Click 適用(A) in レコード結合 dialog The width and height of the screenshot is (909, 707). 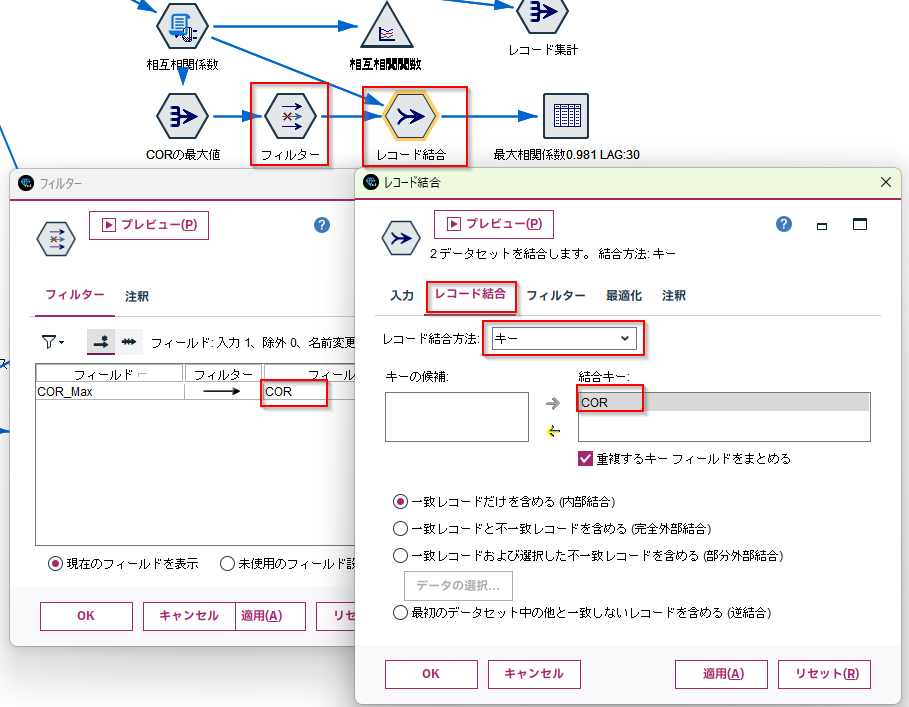[x=721, y=674]
